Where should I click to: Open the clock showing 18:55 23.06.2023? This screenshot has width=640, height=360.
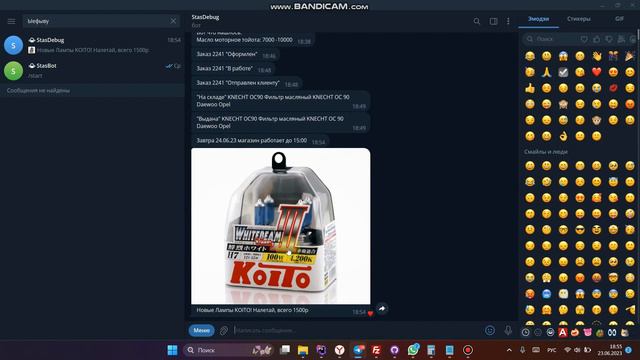610,350
